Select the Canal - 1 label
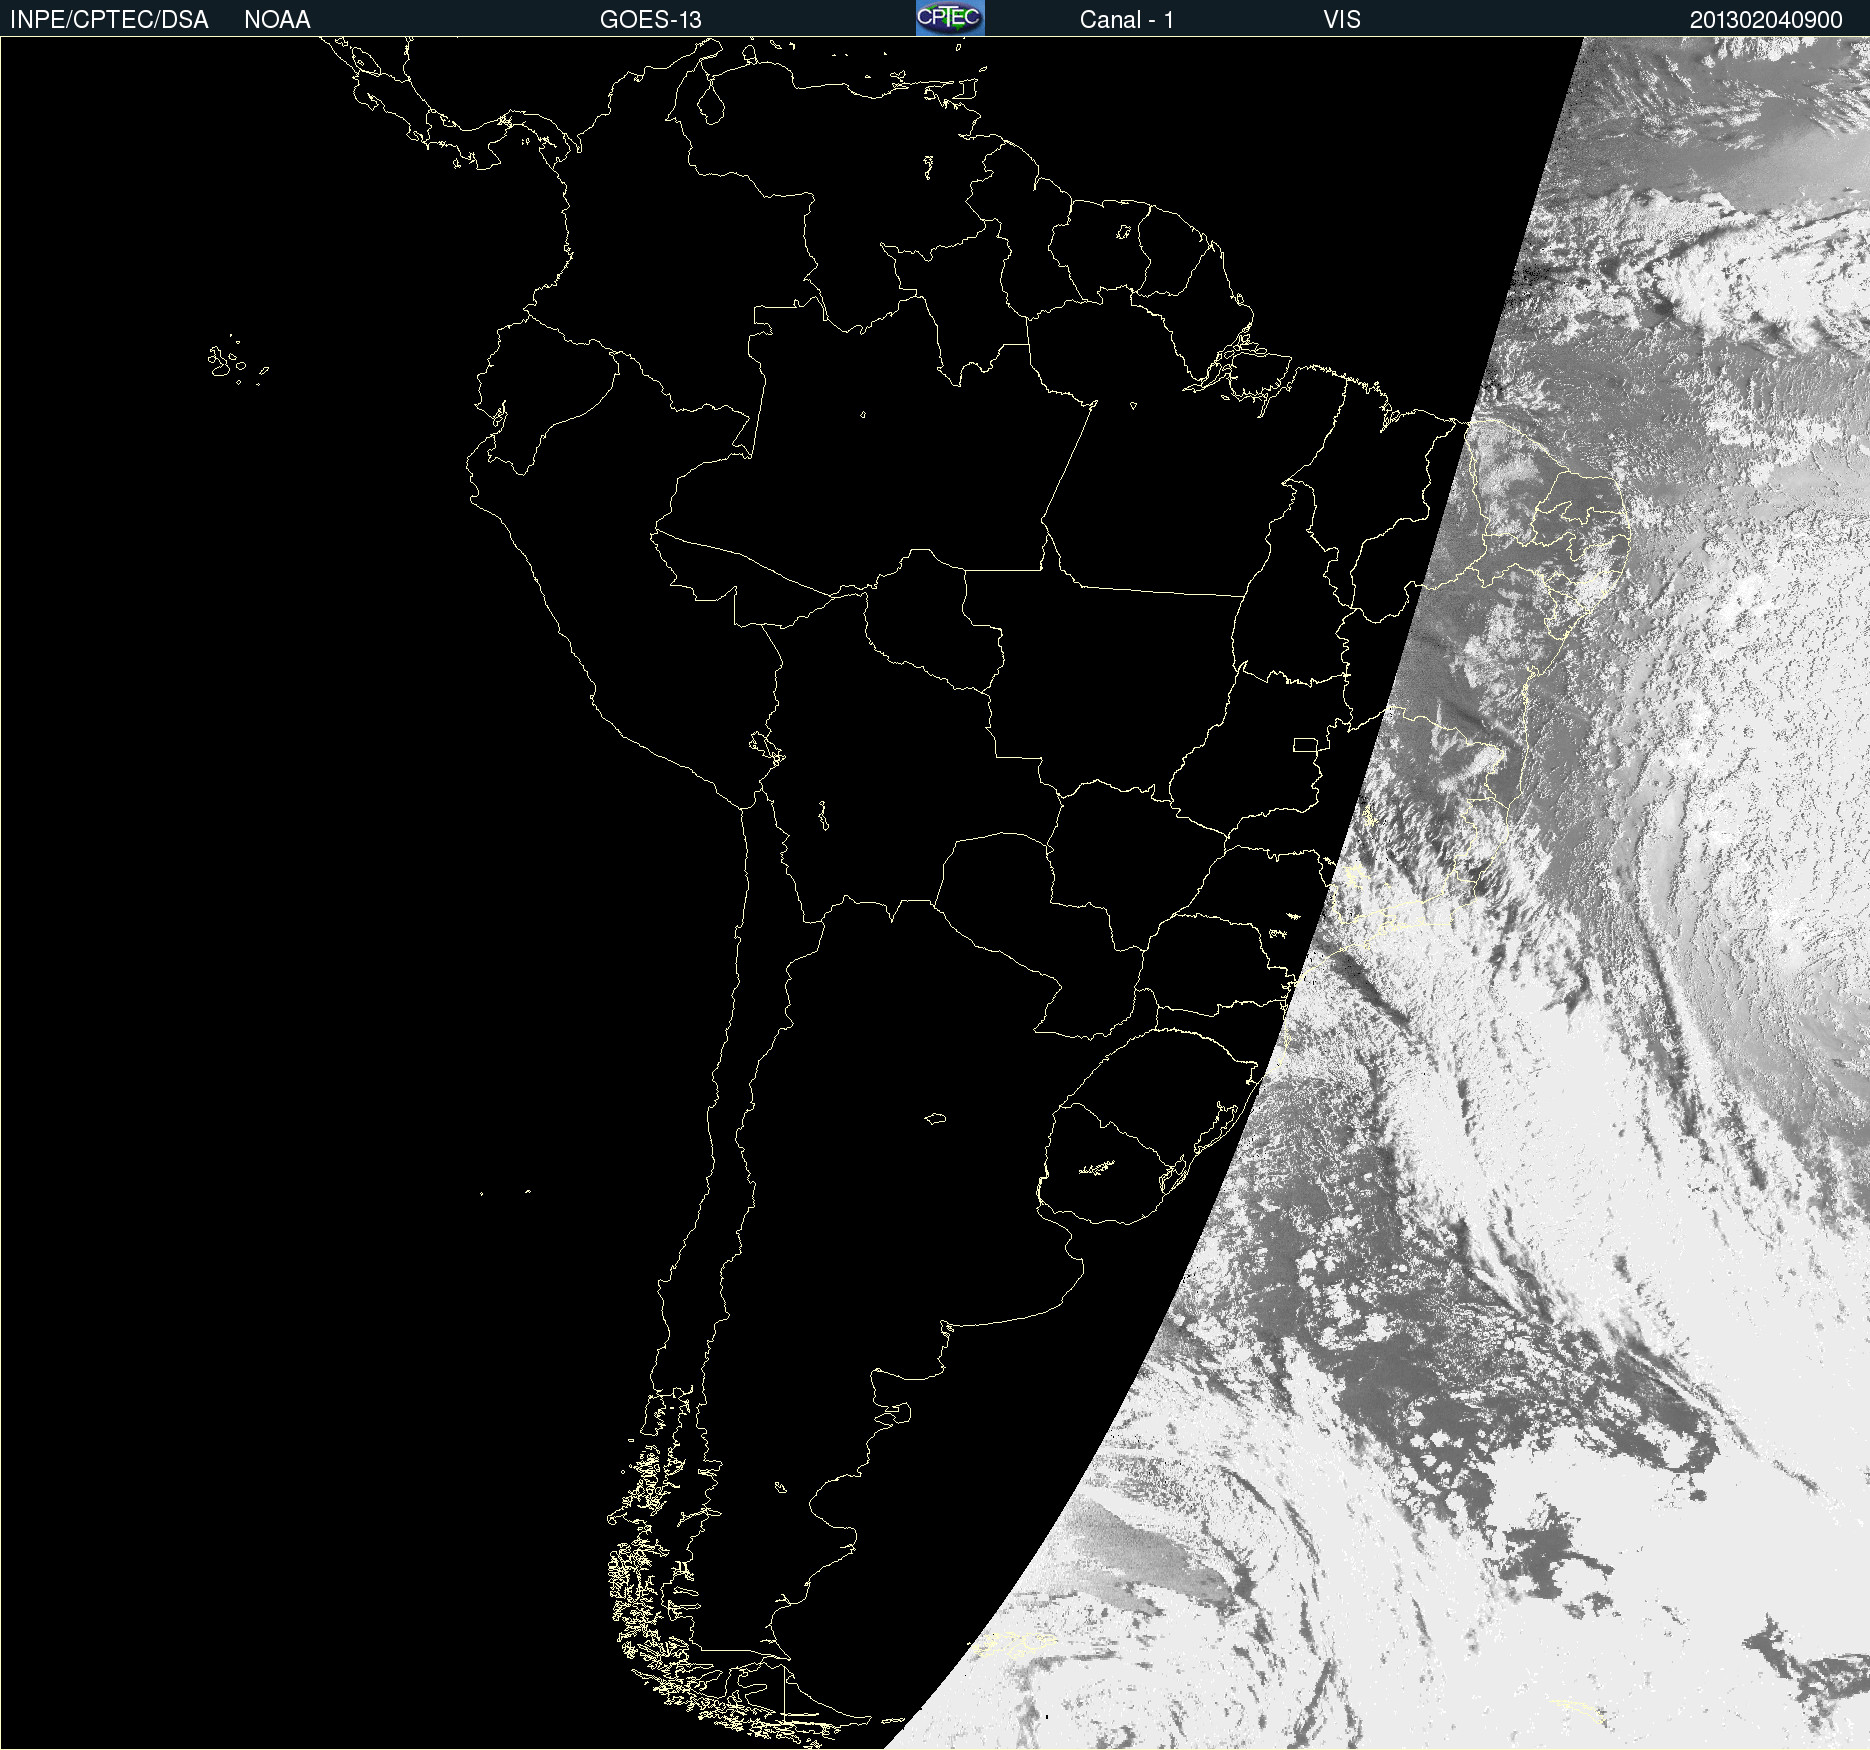 point(1126,20)
